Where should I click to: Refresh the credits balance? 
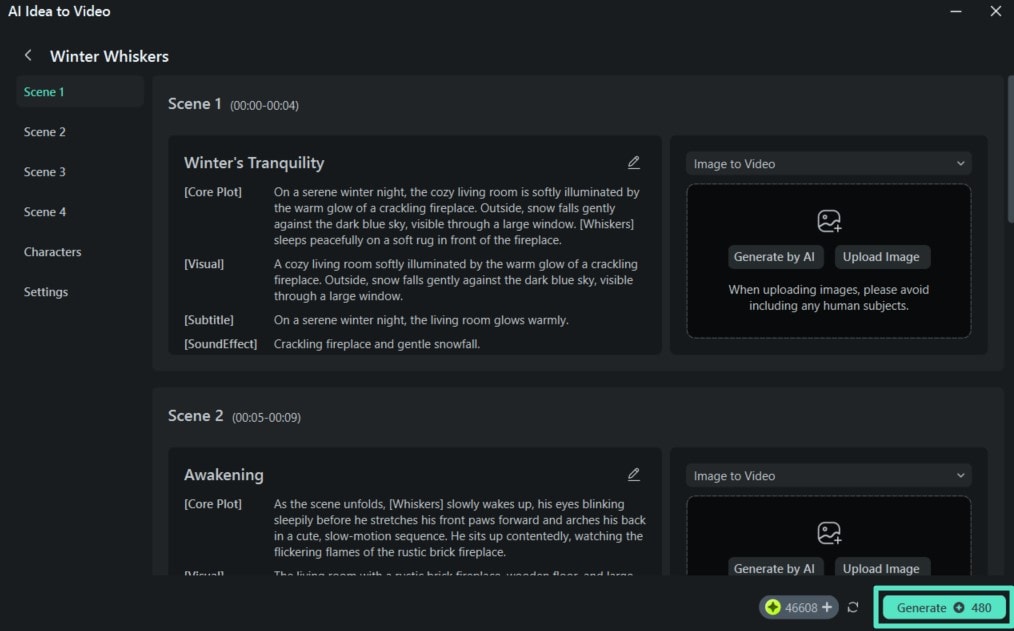click(x=853, y=607)
